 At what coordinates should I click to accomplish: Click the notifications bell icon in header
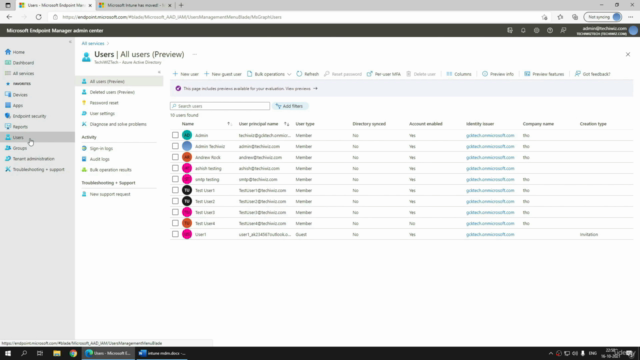(523, 31)
